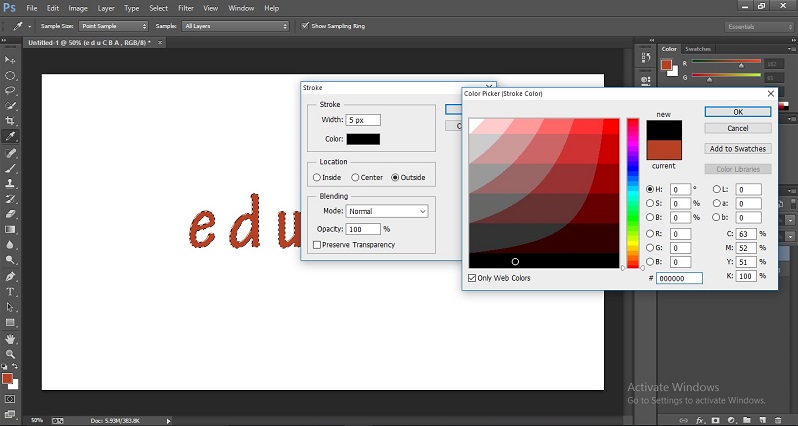The height and width of the screenshot is (426, 798).
Task: Select the H: hue radio button
Action: click(650, 189)
